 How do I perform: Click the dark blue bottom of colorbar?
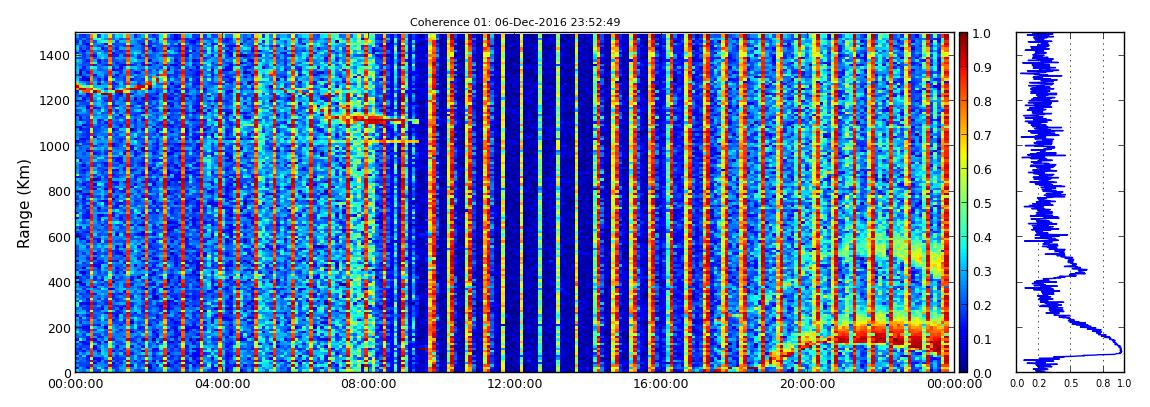click(964, 367)
